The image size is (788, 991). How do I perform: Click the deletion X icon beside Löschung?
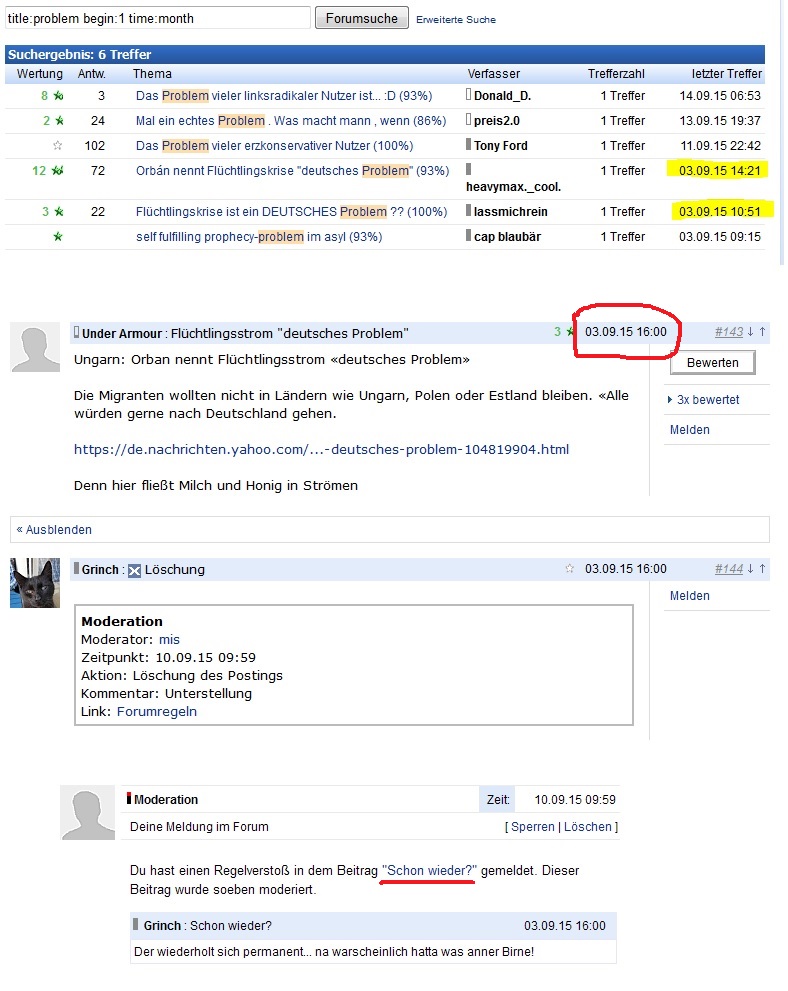135,570
